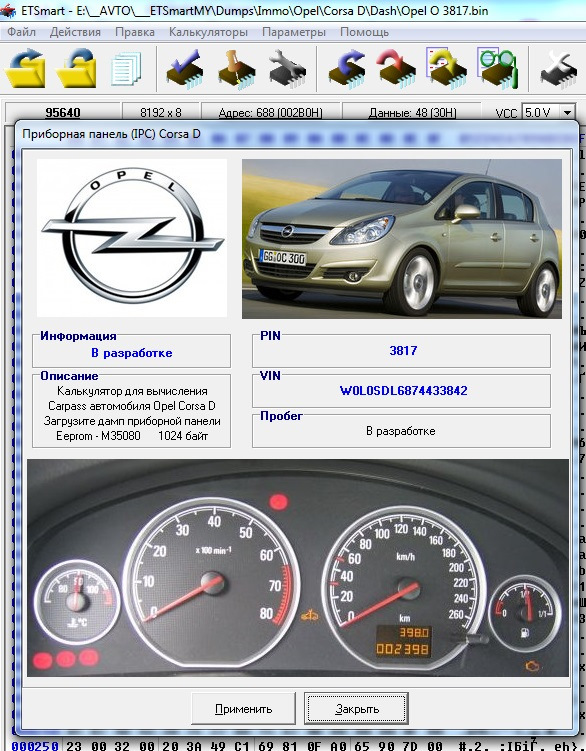Image resolution: width=586 pixels, height=751 pixels.
Task: Click the Данные: 48 (30H) cell
Action: point(412,113)
